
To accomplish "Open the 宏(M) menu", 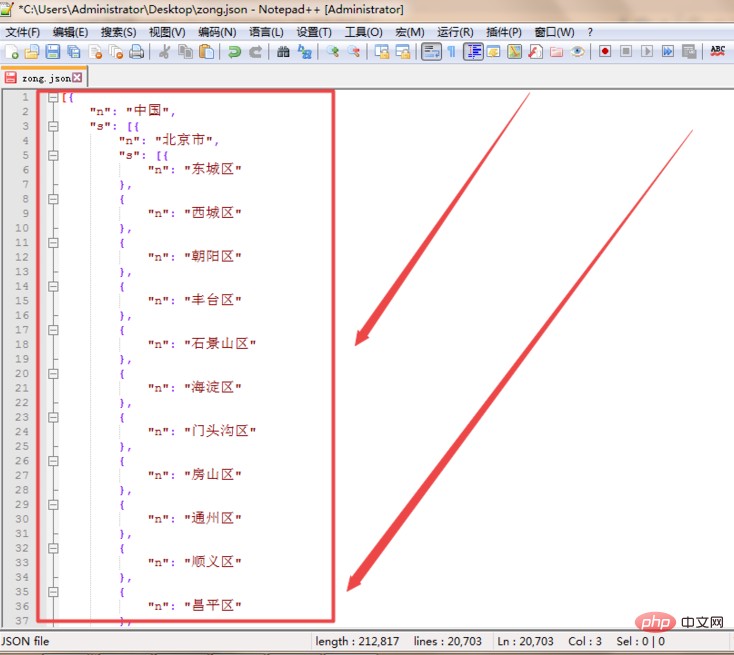I will coord(410,32).
